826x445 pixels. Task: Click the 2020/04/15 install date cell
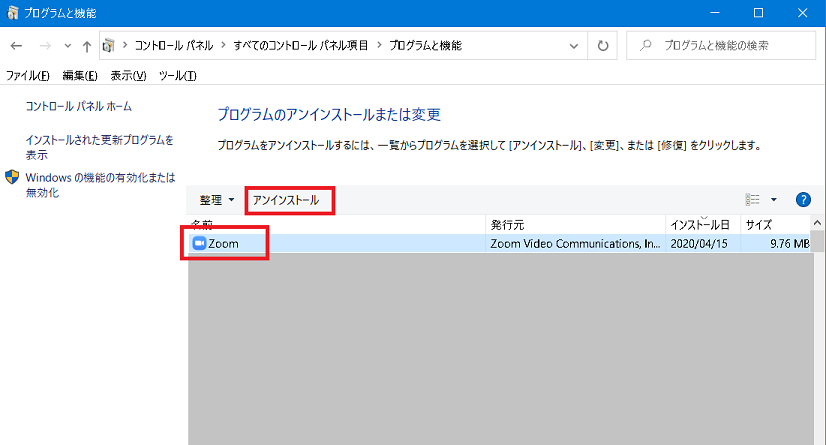click(x=699, y=243)
